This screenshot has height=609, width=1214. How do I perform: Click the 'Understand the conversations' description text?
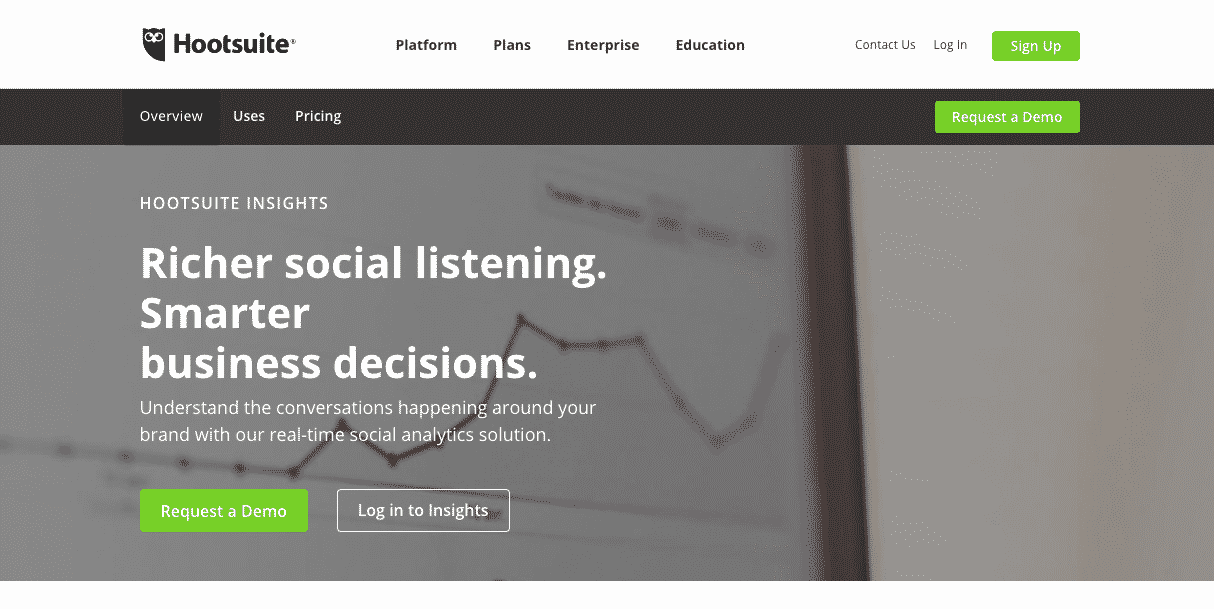click(x=368, y=408)
